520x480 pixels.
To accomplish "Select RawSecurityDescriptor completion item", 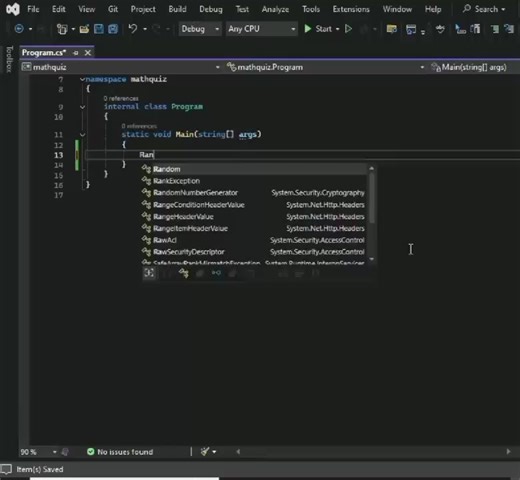I will [x=254, y=252].
